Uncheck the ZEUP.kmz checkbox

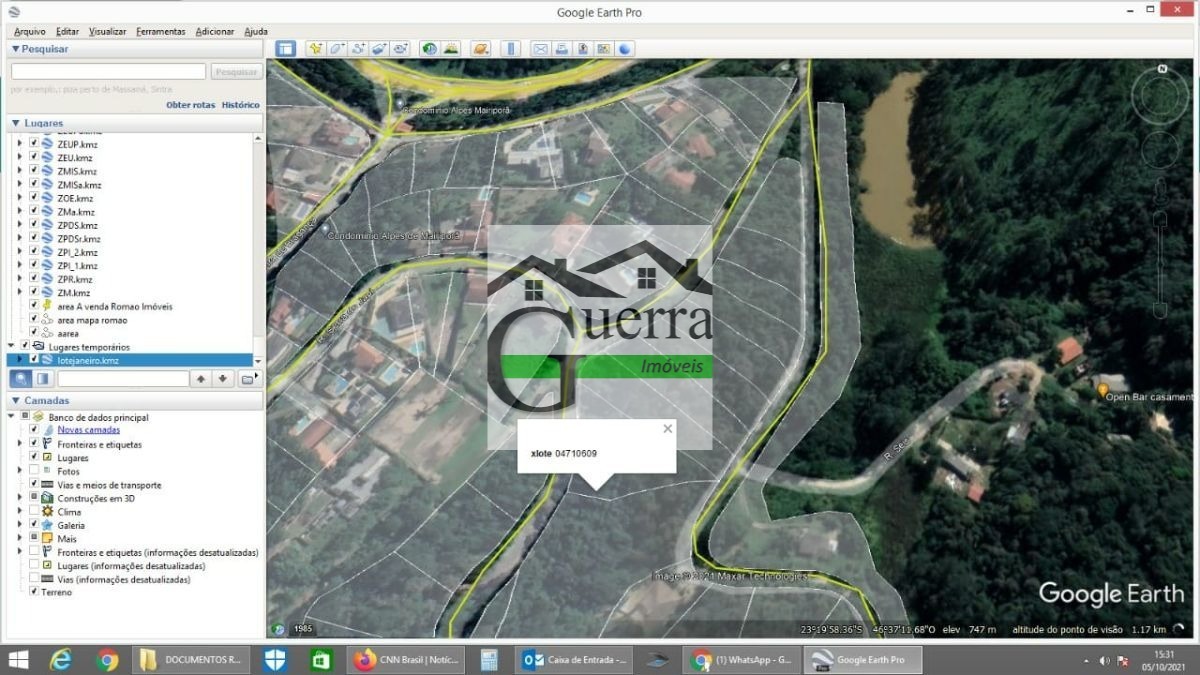coord(34,144)
